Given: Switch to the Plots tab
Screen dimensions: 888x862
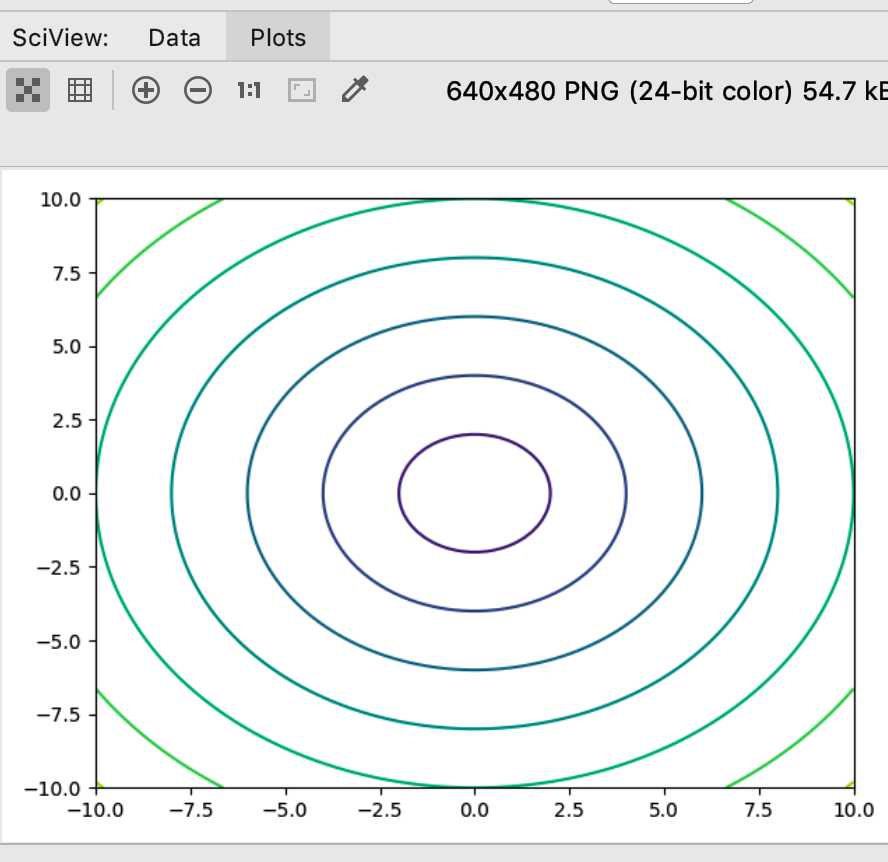Looking at the screenshot, I should point(278,38).
